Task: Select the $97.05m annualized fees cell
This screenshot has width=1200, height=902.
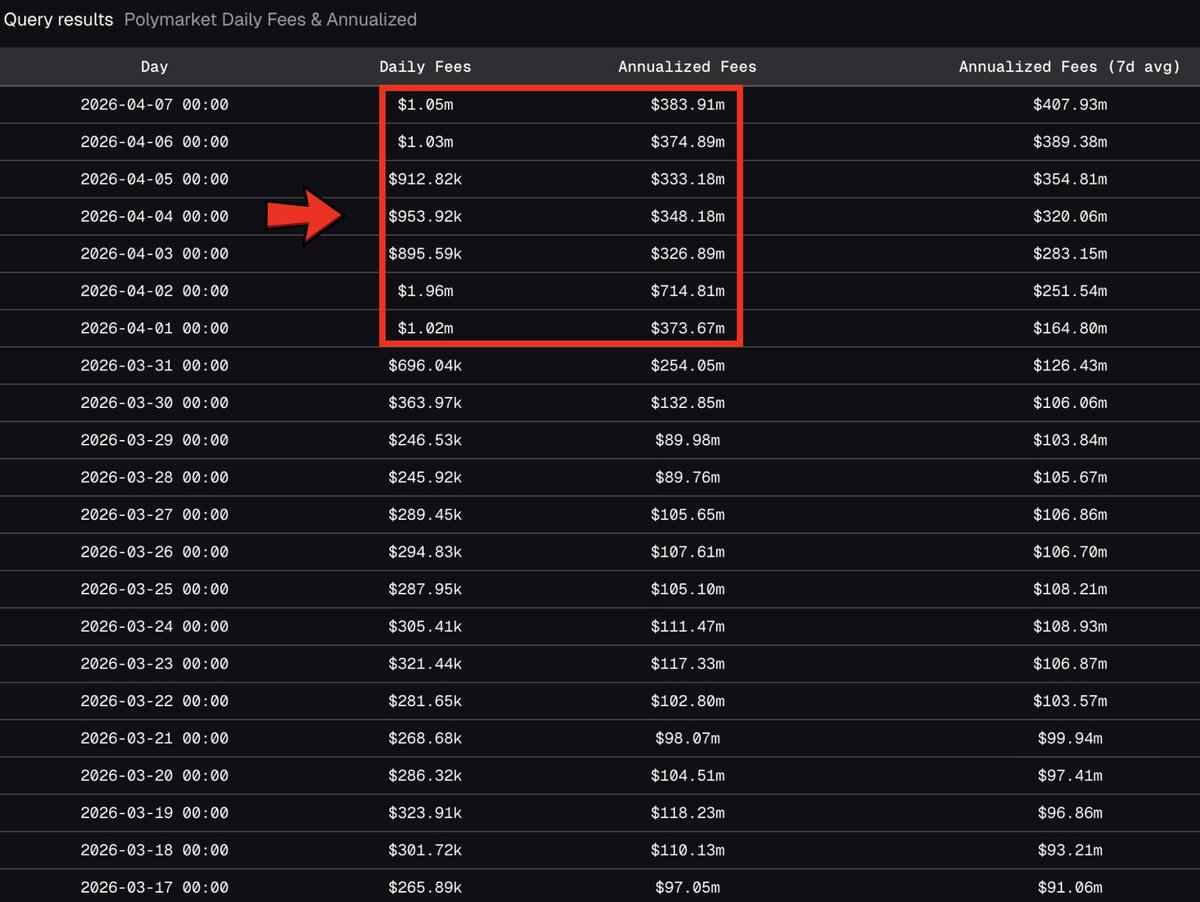Action: (x=687, y=888)
